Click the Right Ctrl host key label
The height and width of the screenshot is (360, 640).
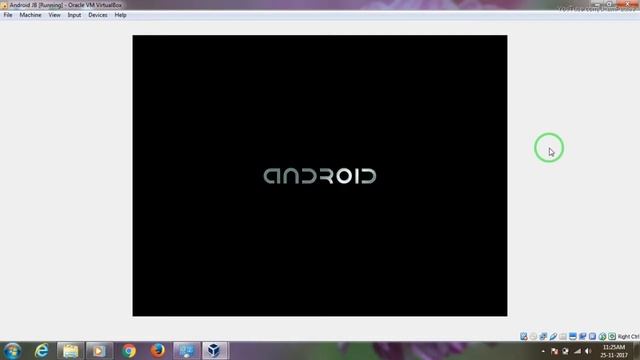coord(629,336)
